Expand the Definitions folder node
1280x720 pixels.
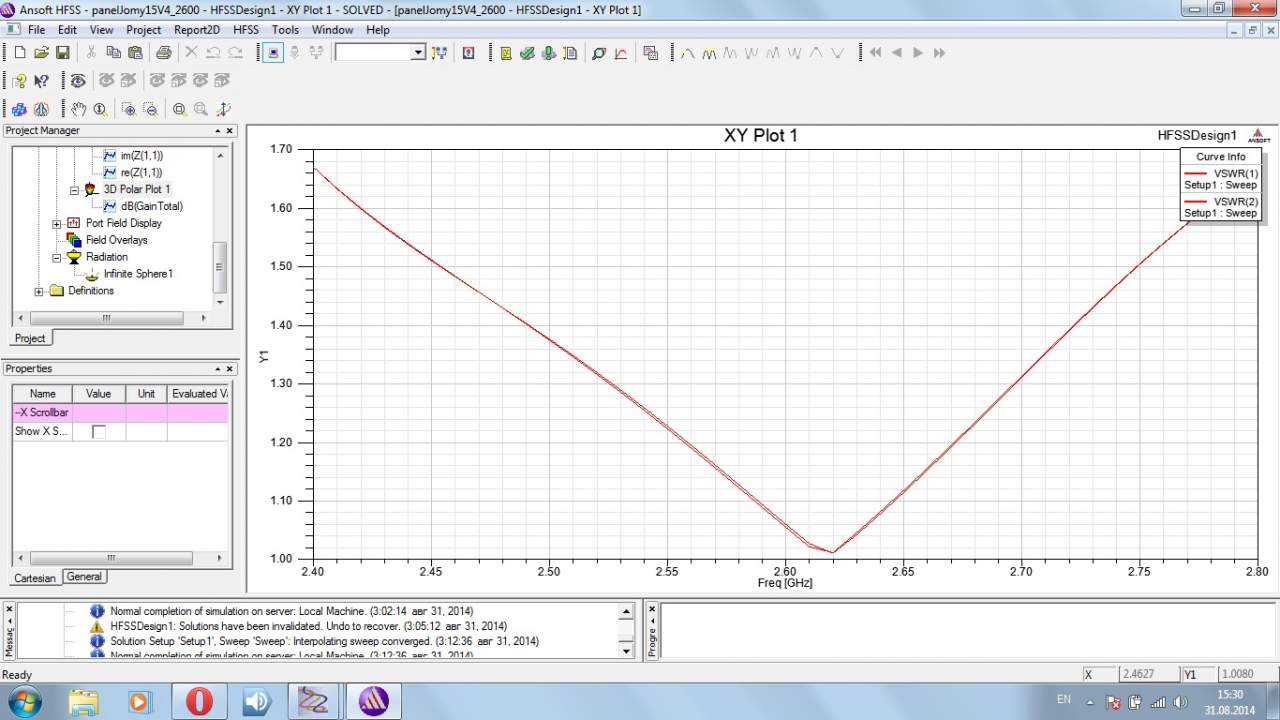coord(39,291)
